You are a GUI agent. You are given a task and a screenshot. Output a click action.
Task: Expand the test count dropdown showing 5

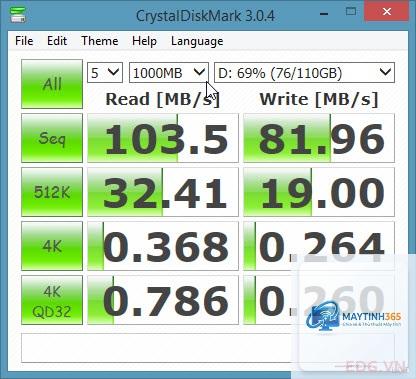point(105,72)
